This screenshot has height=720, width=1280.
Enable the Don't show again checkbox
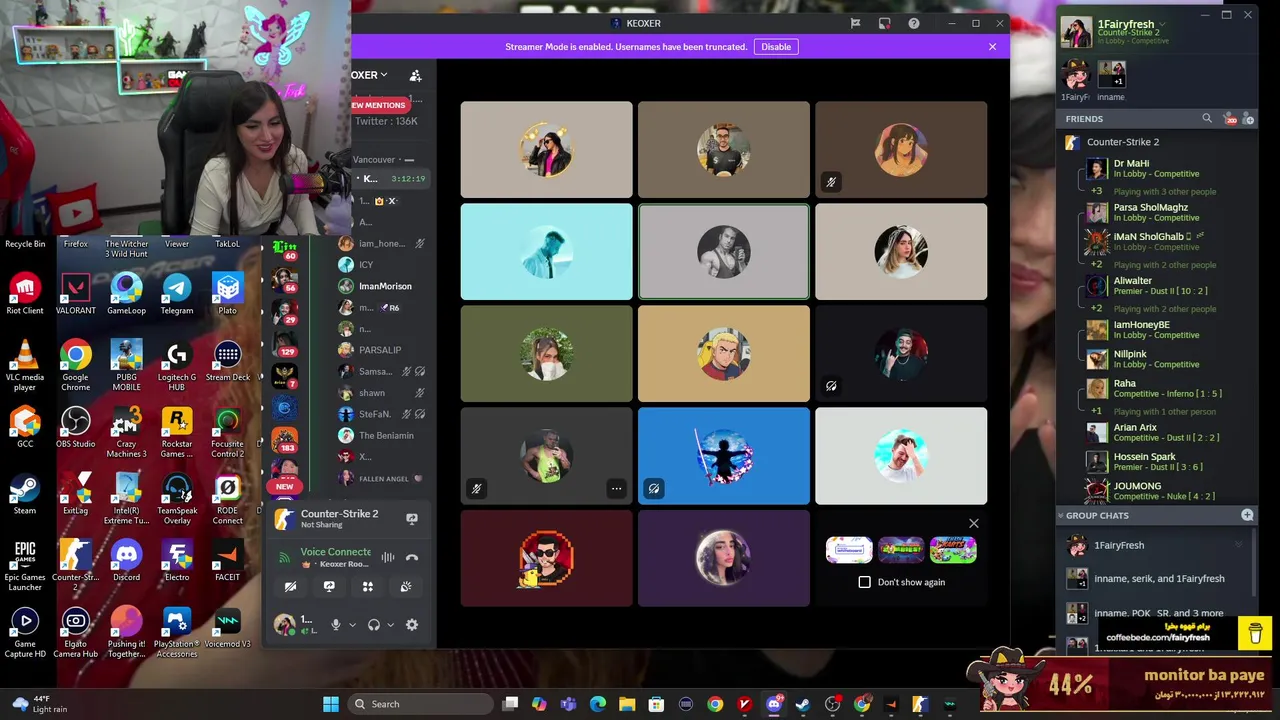pos(865,582)
